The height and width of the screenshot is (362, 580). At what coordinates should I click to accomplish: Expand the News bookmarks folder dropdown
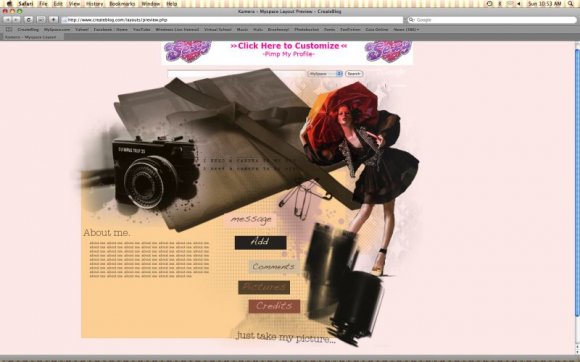point(406,29)
